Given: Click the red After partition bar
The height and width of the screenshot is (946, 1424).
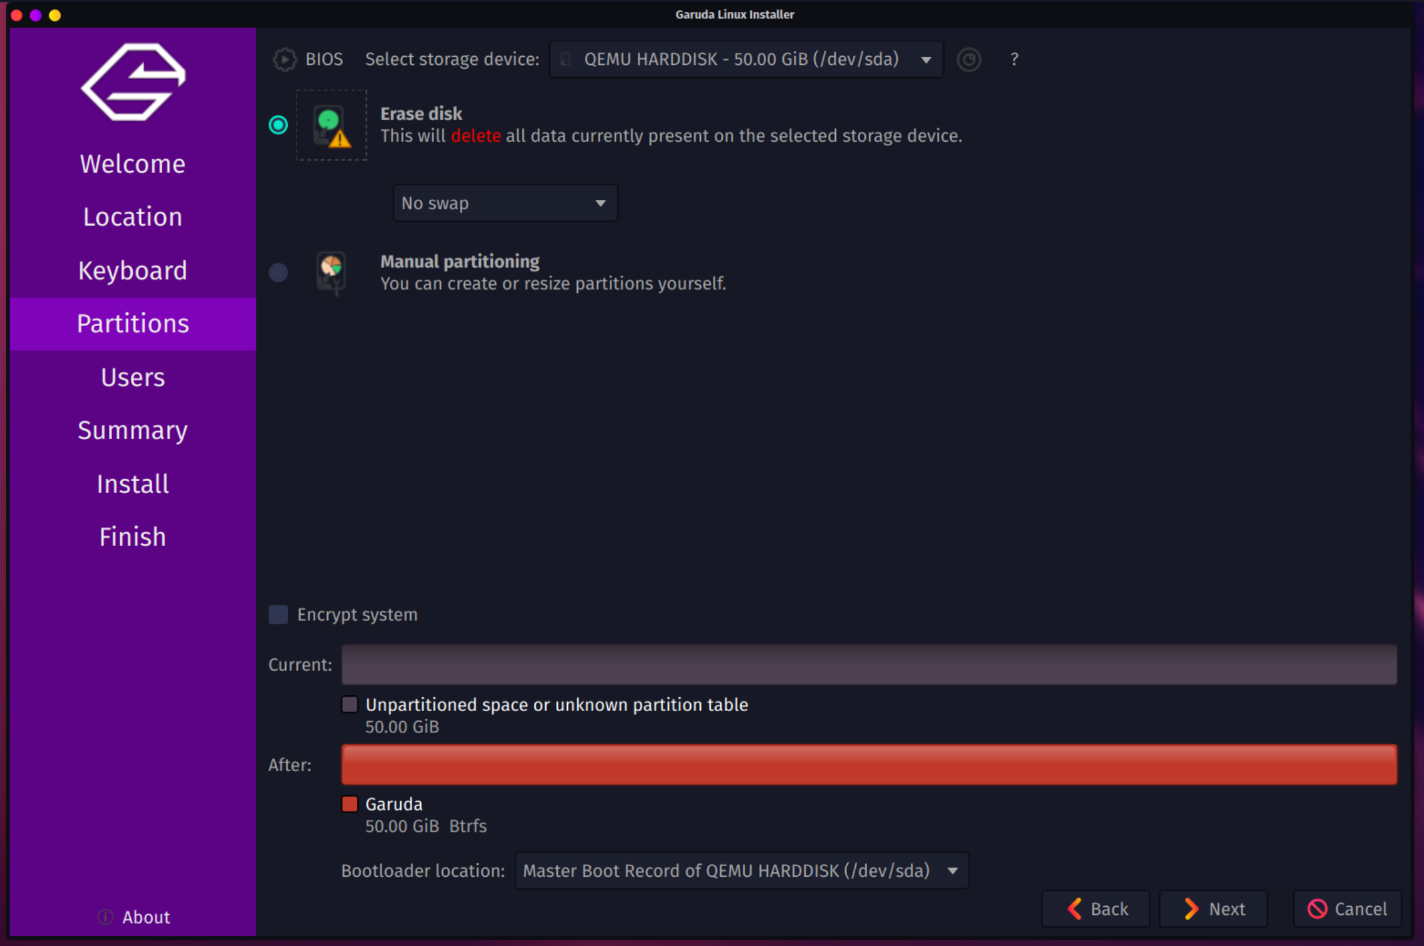Looking at the screenshot, I should pos(868,764).
